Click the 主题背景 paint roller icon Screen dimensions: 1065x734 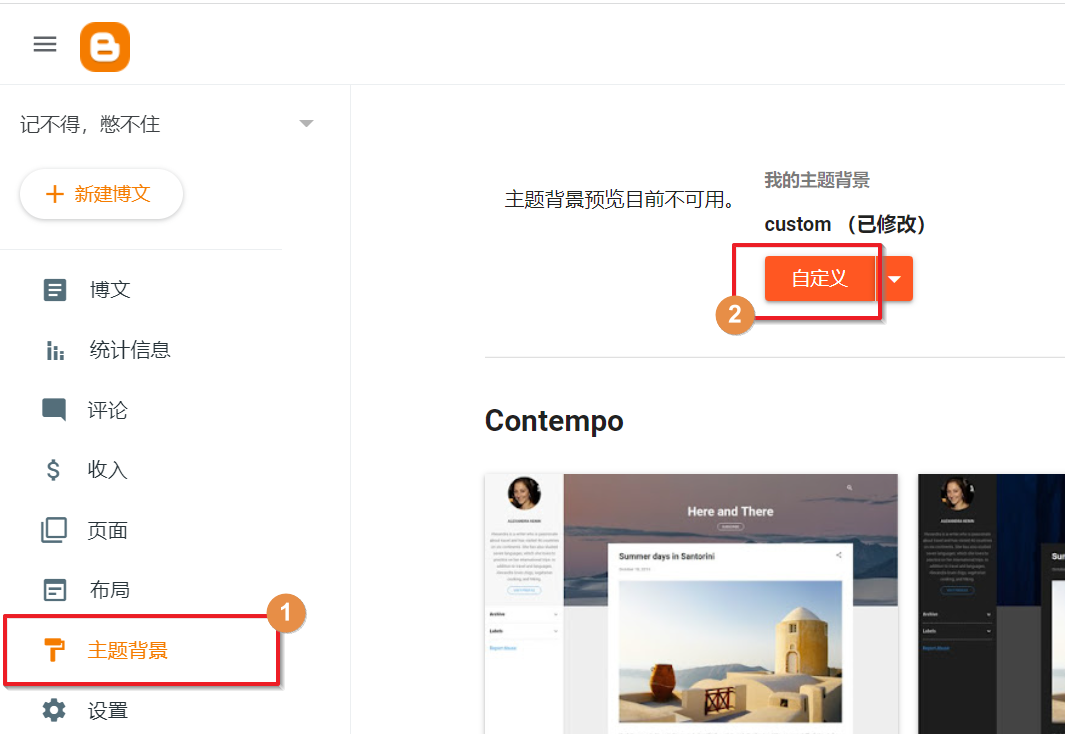click(x=54, y=650)
